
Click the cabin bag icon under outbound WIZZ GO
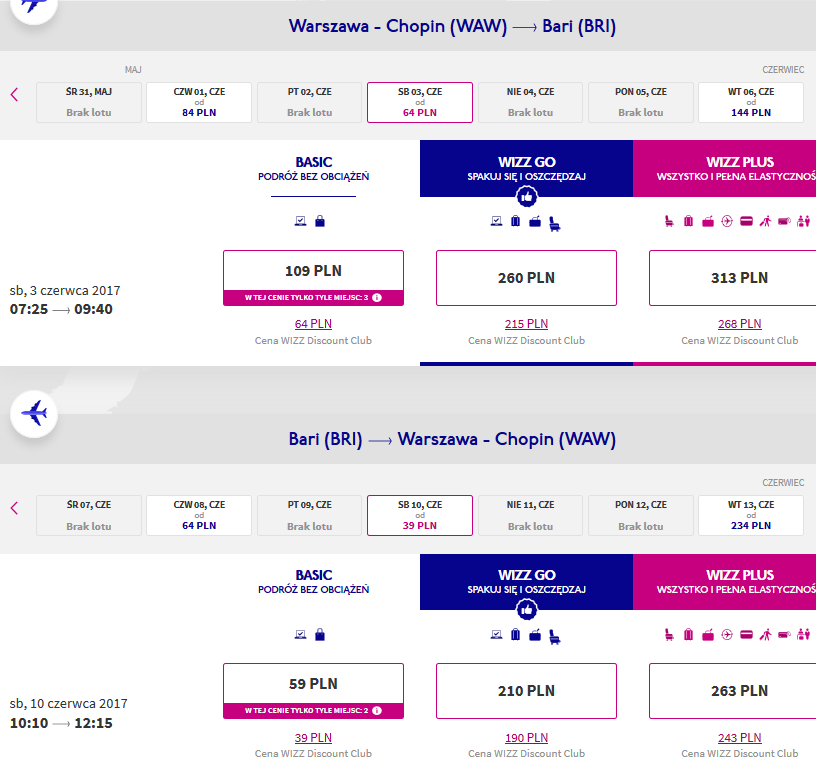[535, 222]
